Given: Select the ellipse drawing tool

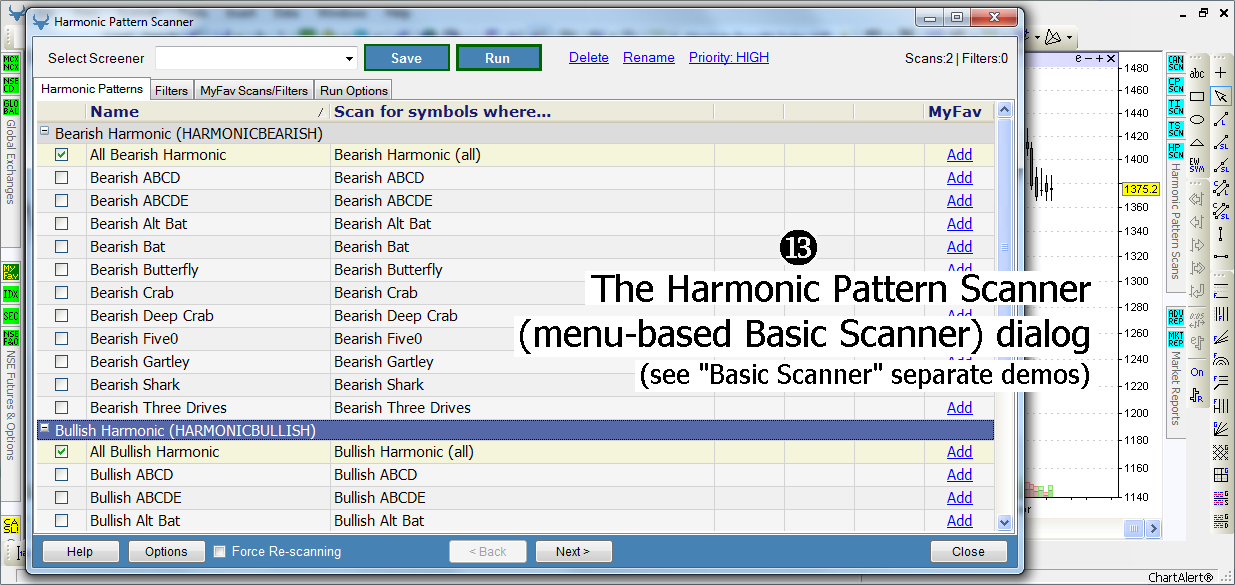Looking at the screenshot, I should [x=1197, y=119].
